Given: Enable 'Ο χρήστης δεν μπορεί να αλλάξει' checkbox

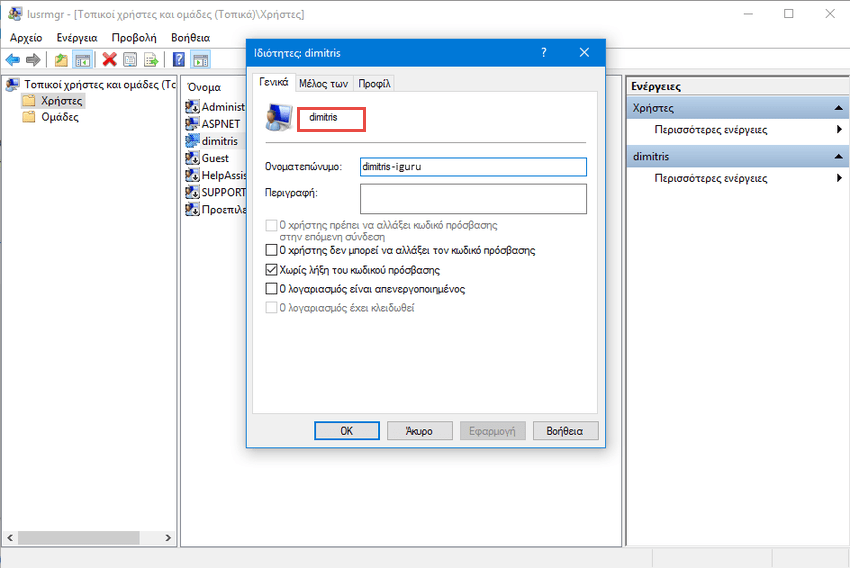Looking at the screenshot, I should click(272, 251).
